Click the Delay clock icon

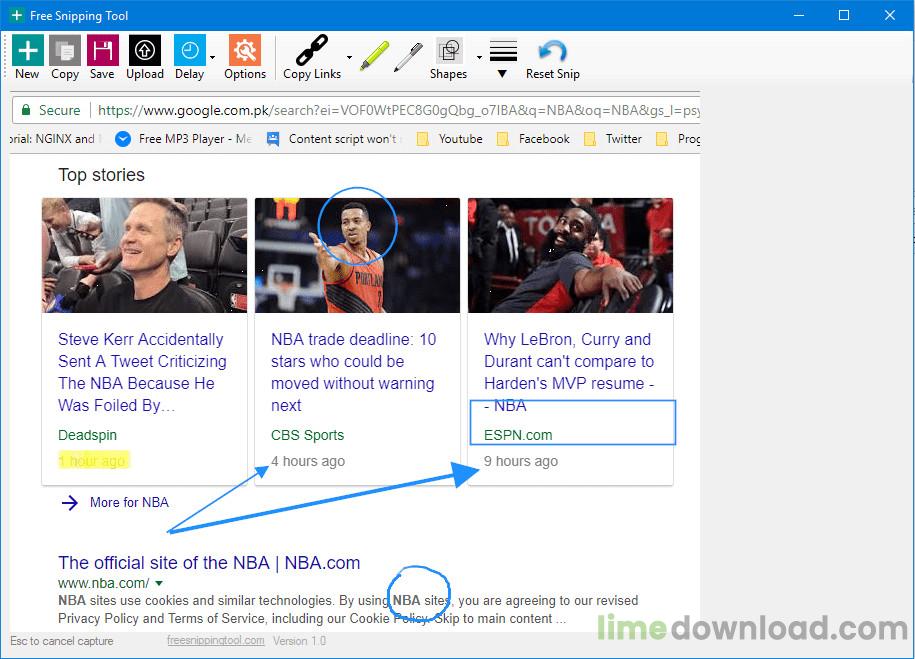[190, 50]
